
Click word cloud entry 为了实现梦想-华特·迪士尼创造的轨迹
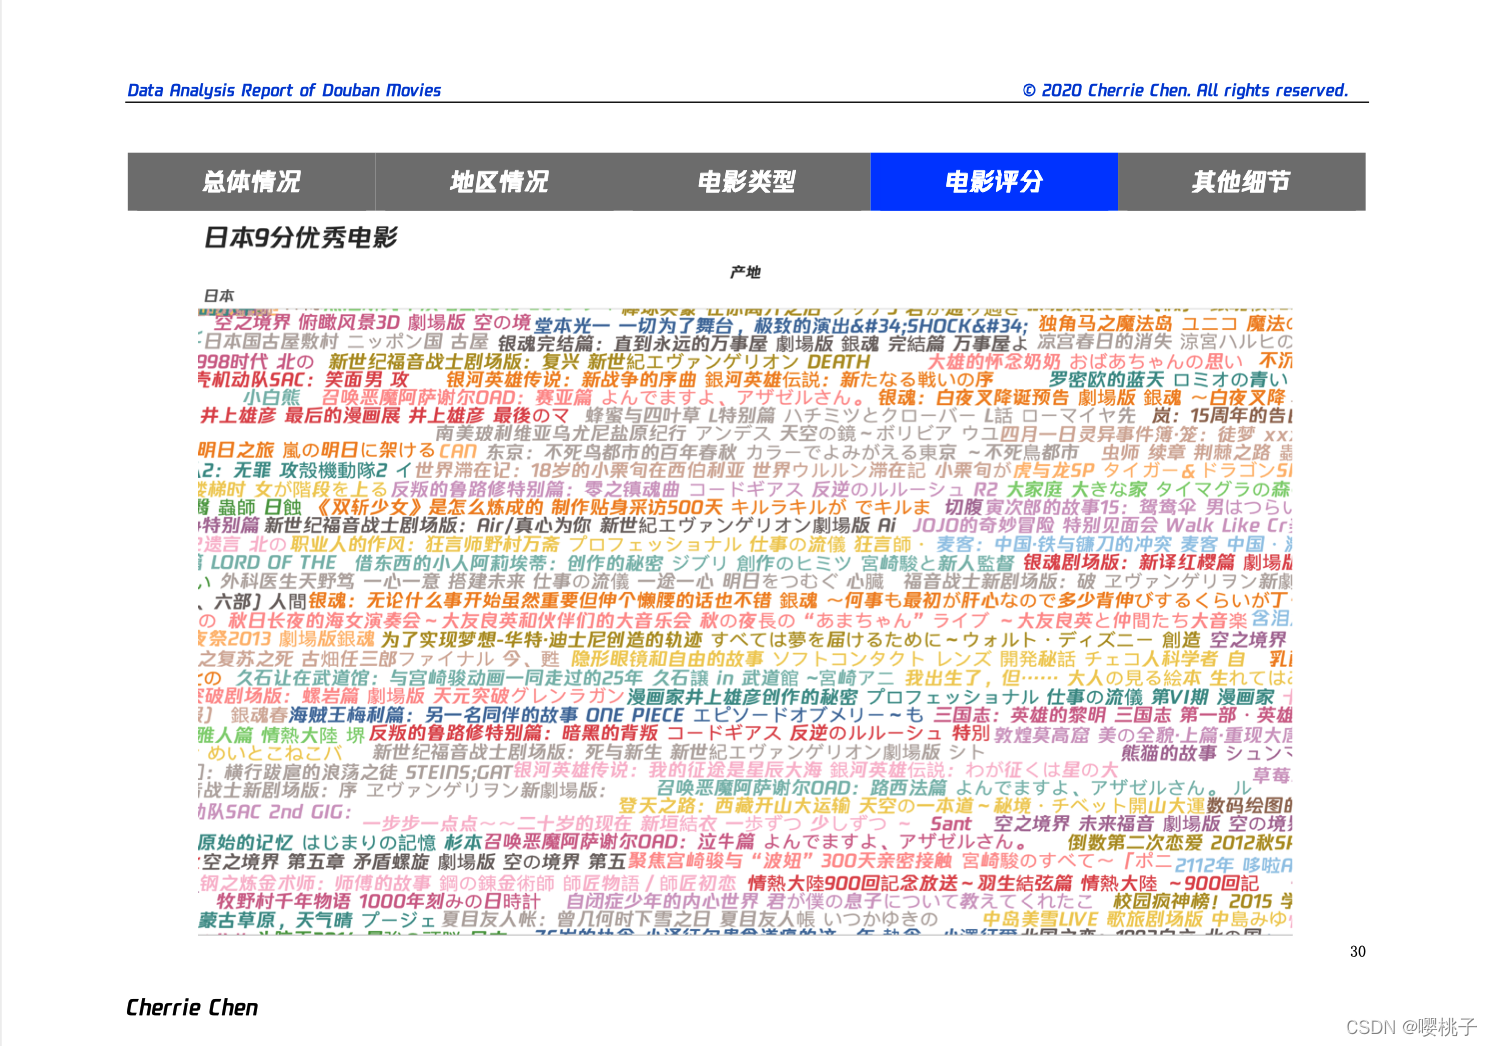541,639
